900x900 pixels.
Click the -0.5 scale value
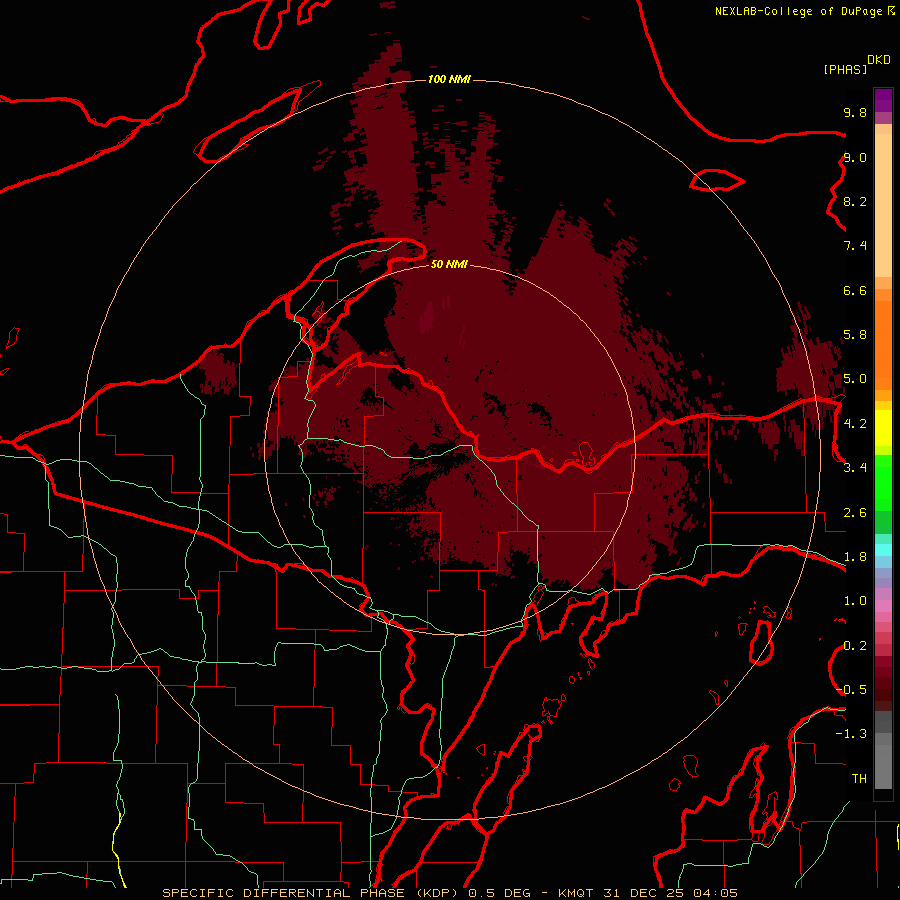click(x=851, y=690)
